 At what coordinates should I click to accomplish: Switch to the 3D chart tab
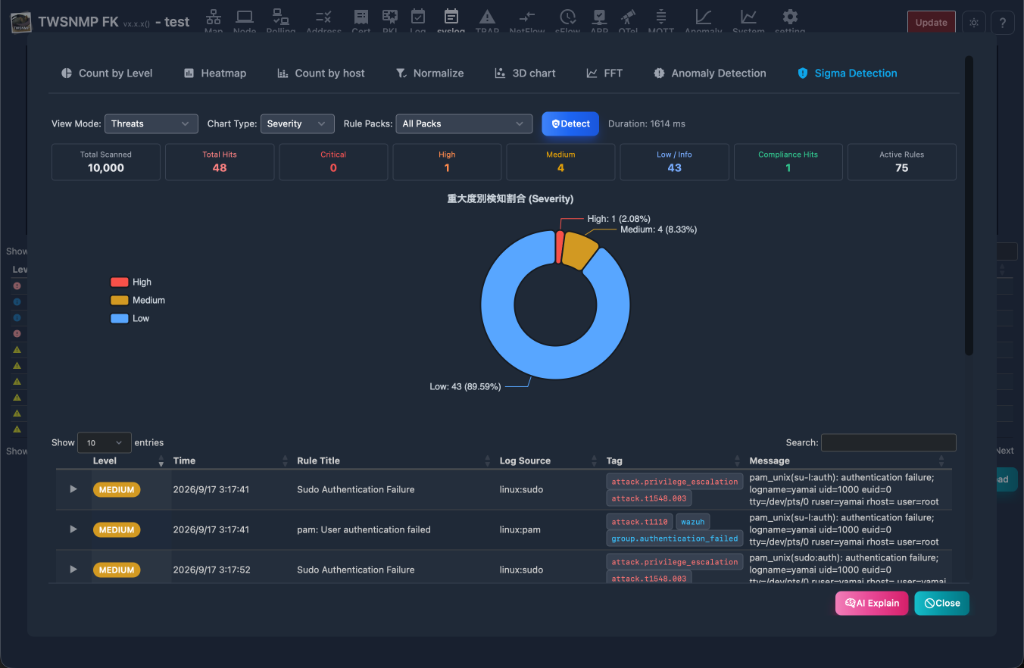[525, 73]
